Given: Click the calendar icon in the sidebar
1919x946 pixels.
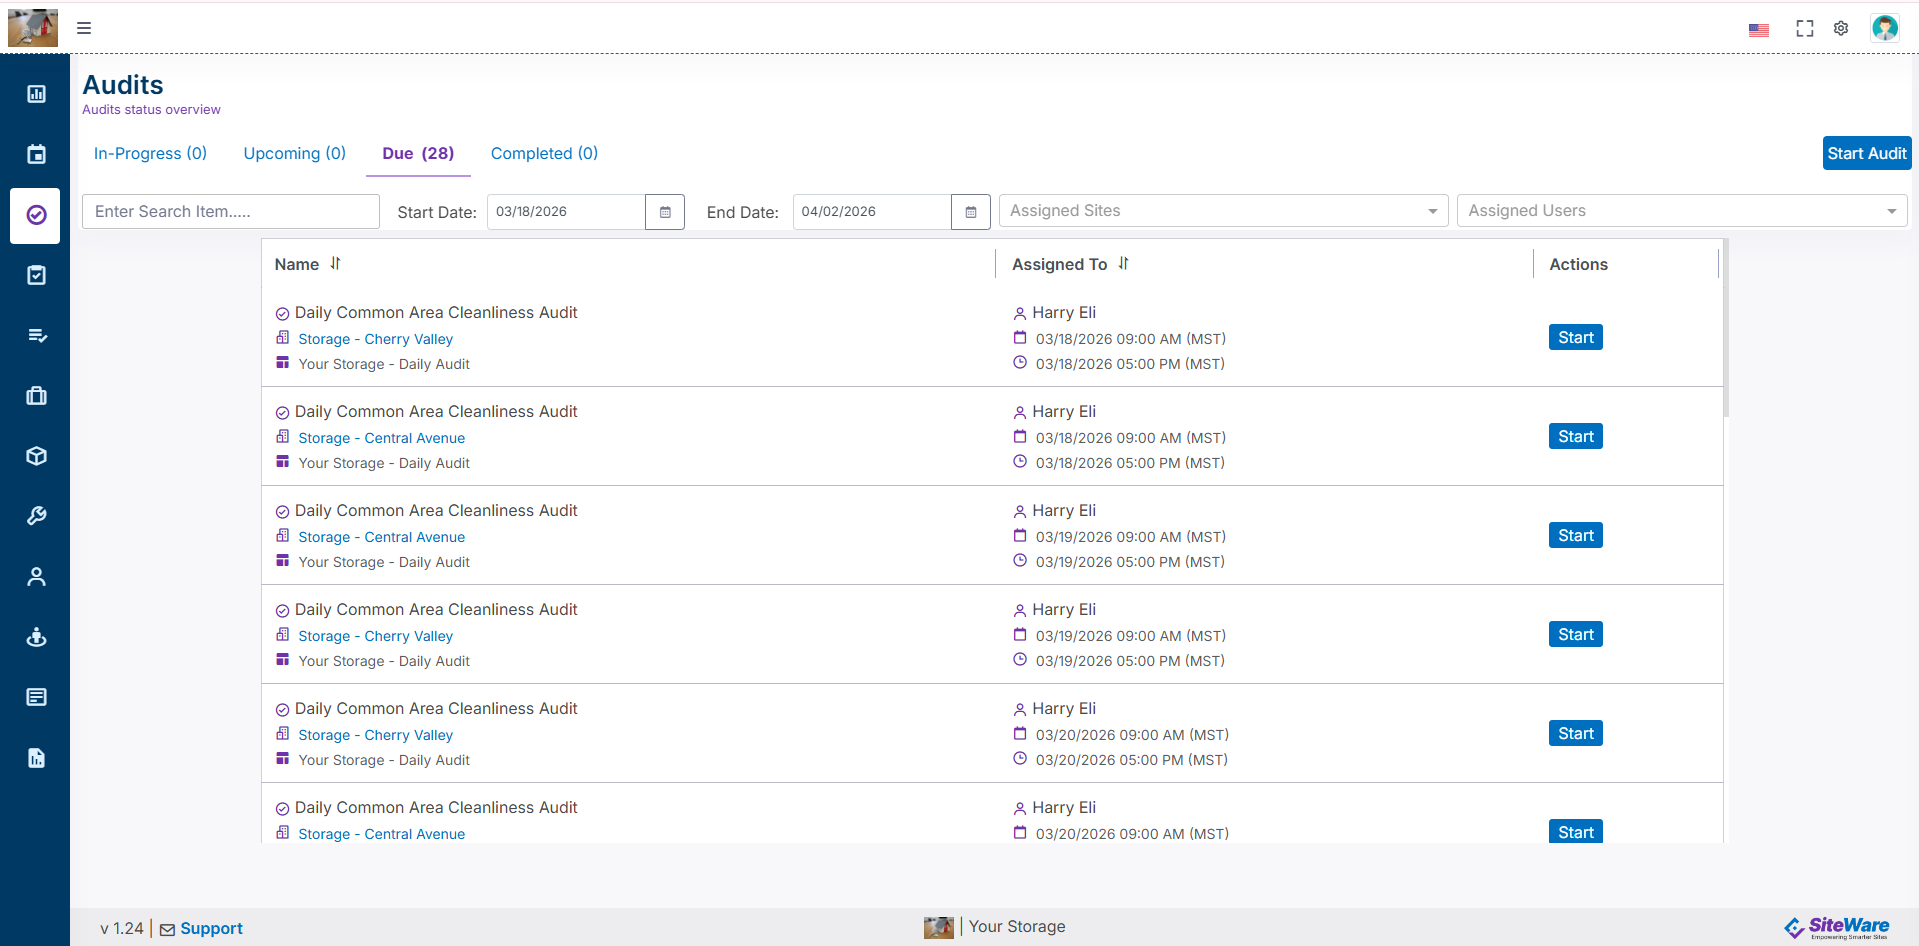Looking at the screenshot, I should click(36, 154).
